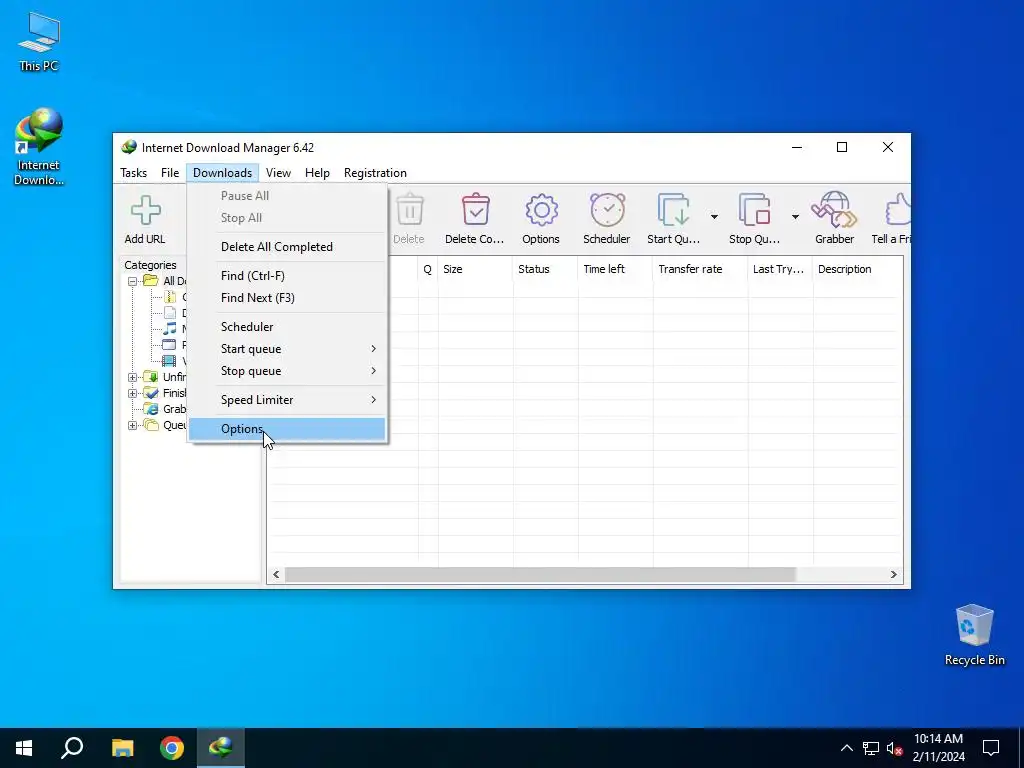Open the Speed Limiter submenu

pos(287,400)
